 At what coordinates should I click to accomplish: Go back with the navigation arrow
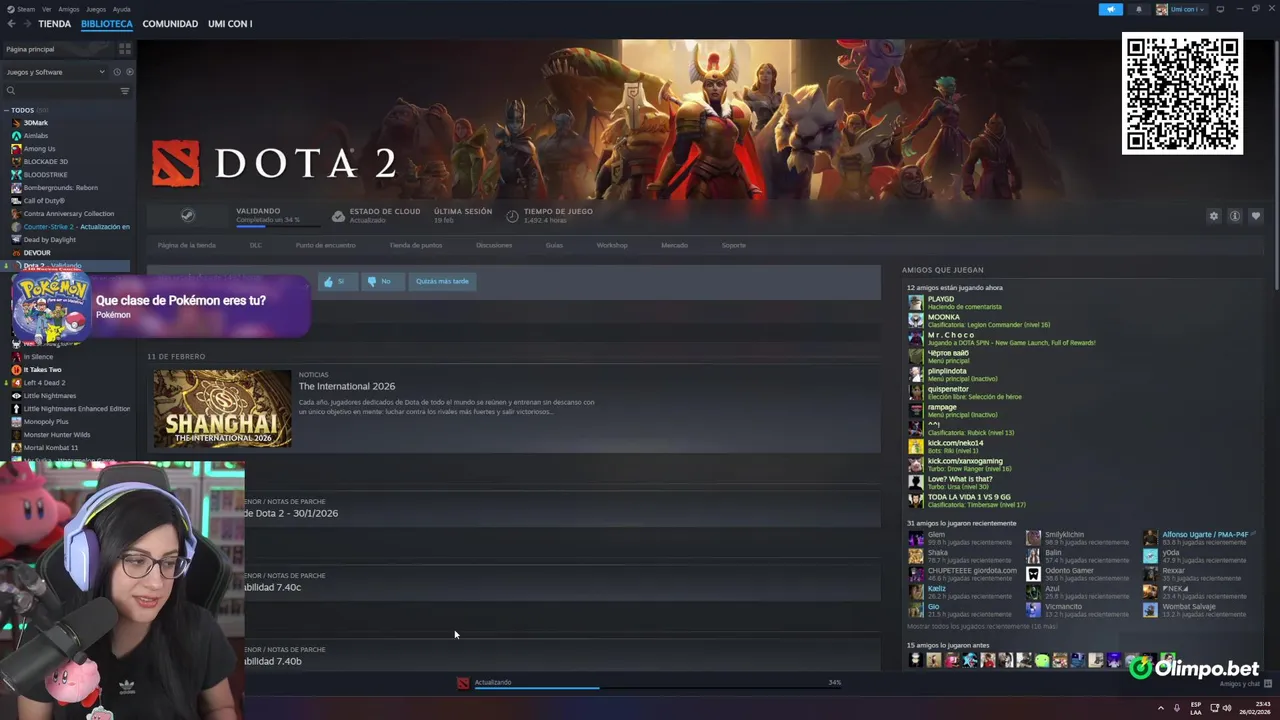[11, 24]
